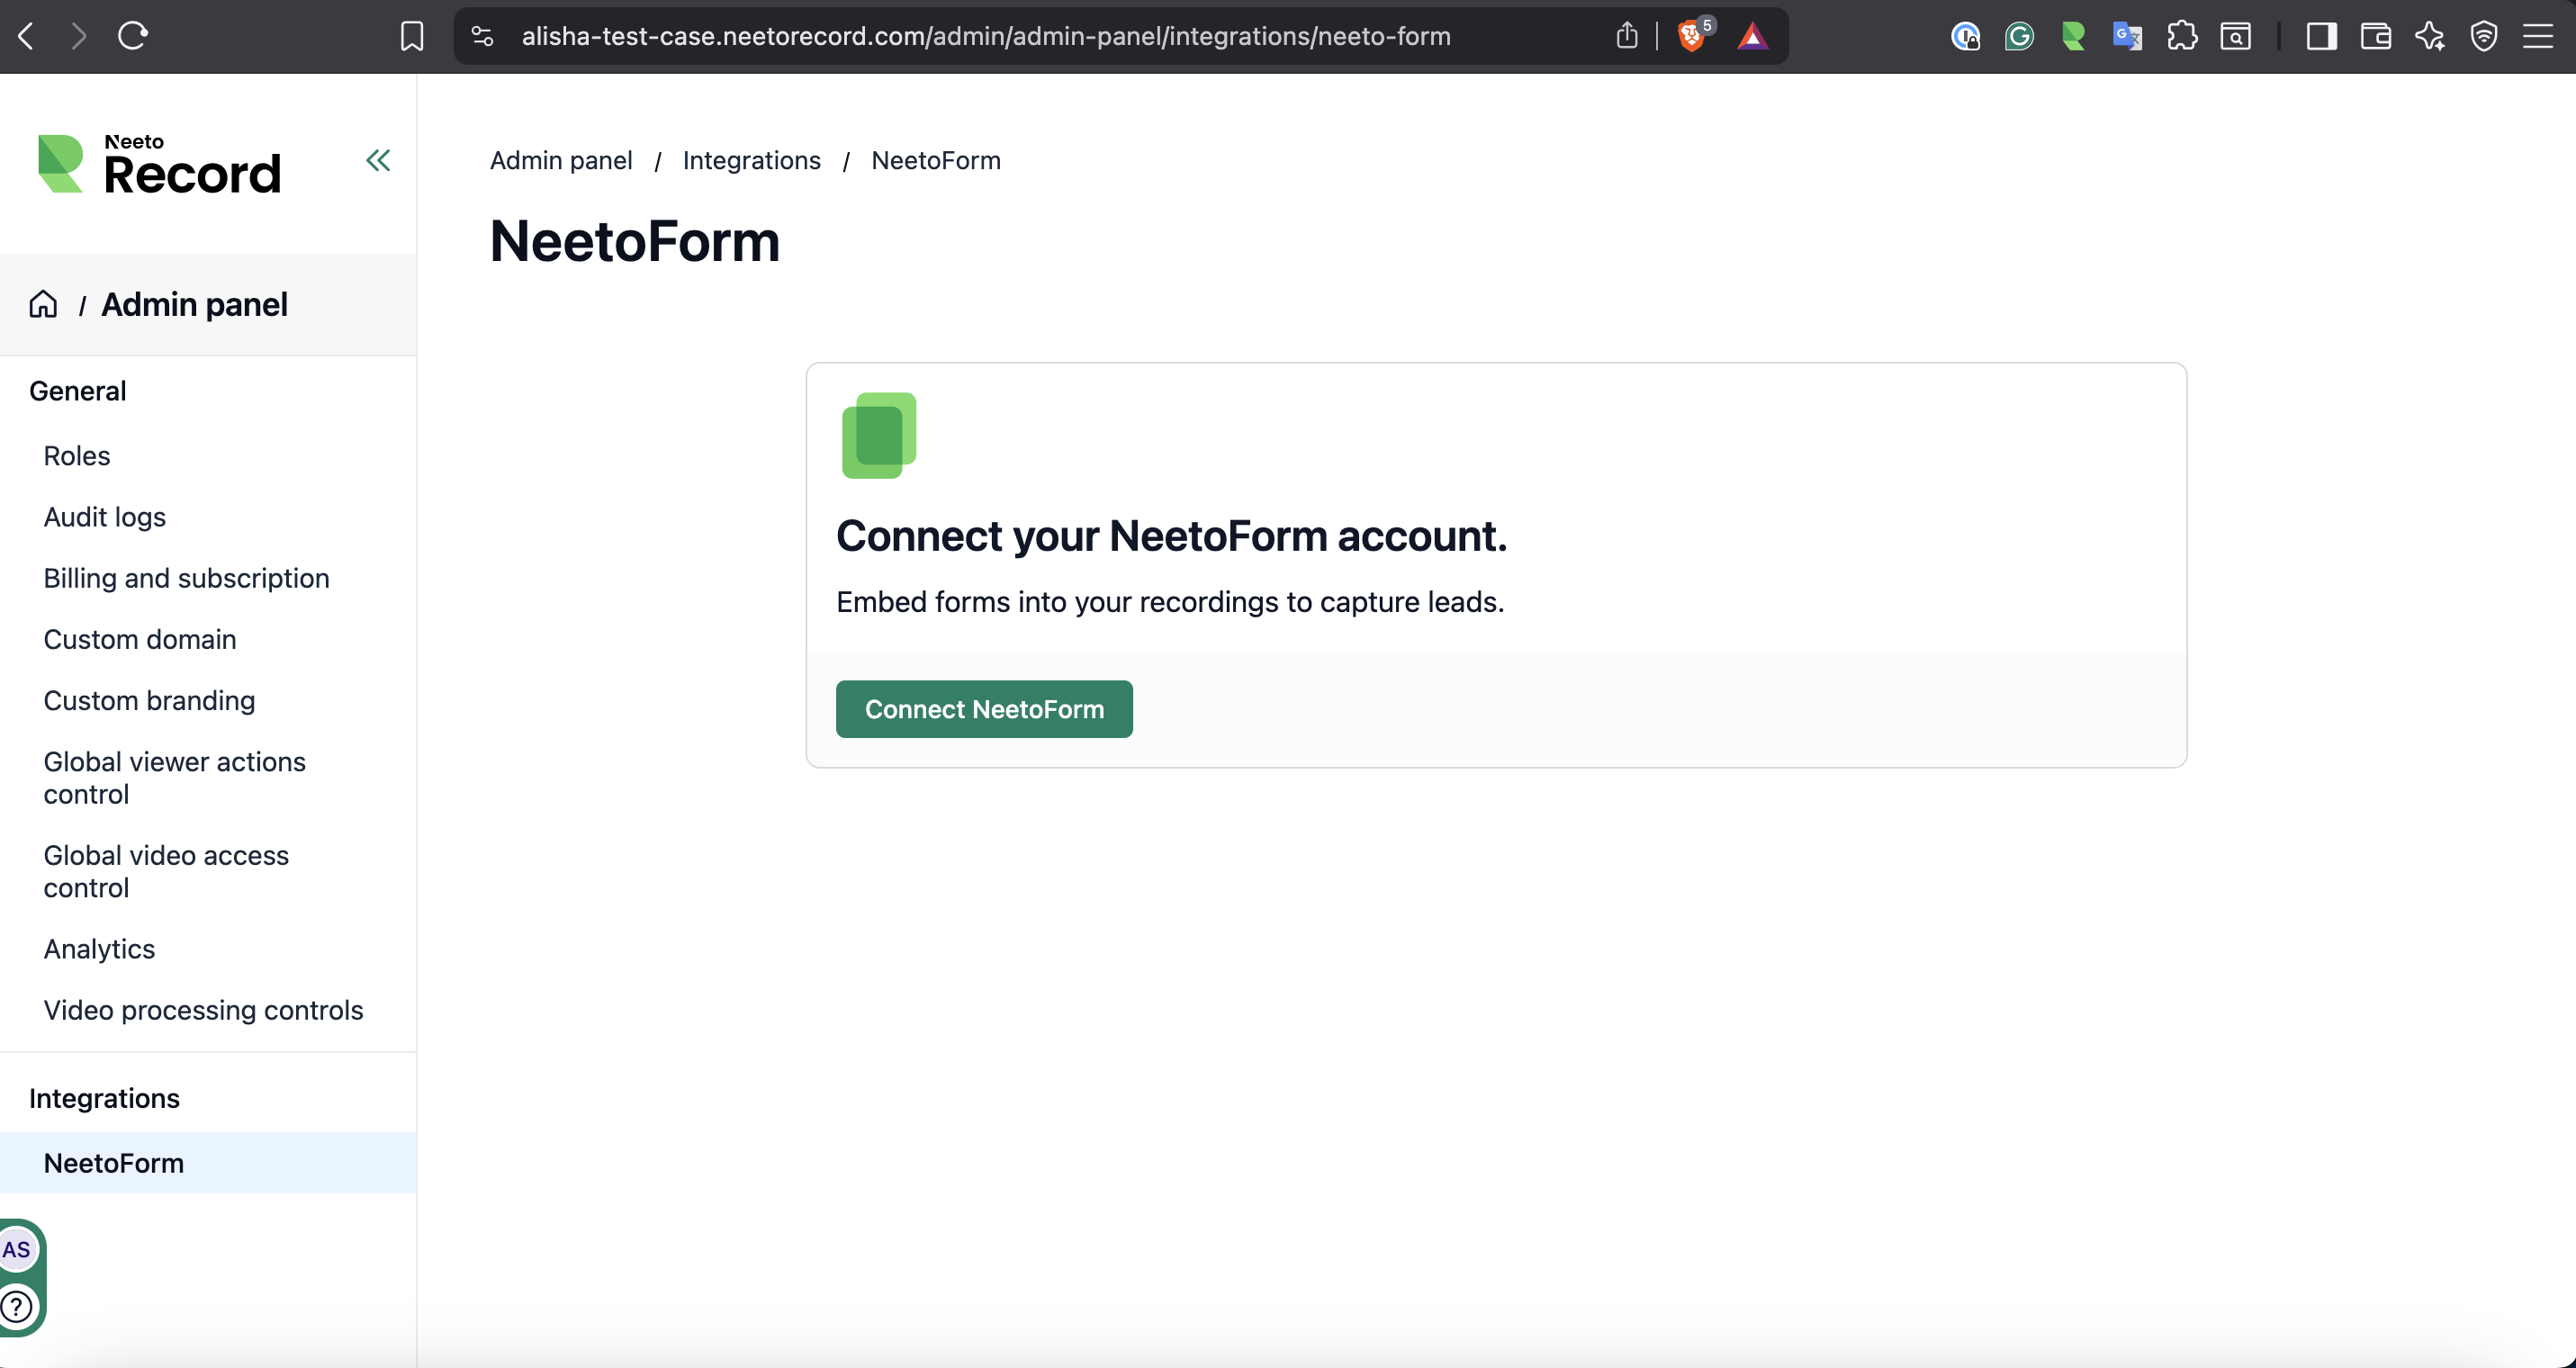The width and height of the screenshot is (2576, 1368).
Task: Open Roles in General section
Action: click(77, 456)
